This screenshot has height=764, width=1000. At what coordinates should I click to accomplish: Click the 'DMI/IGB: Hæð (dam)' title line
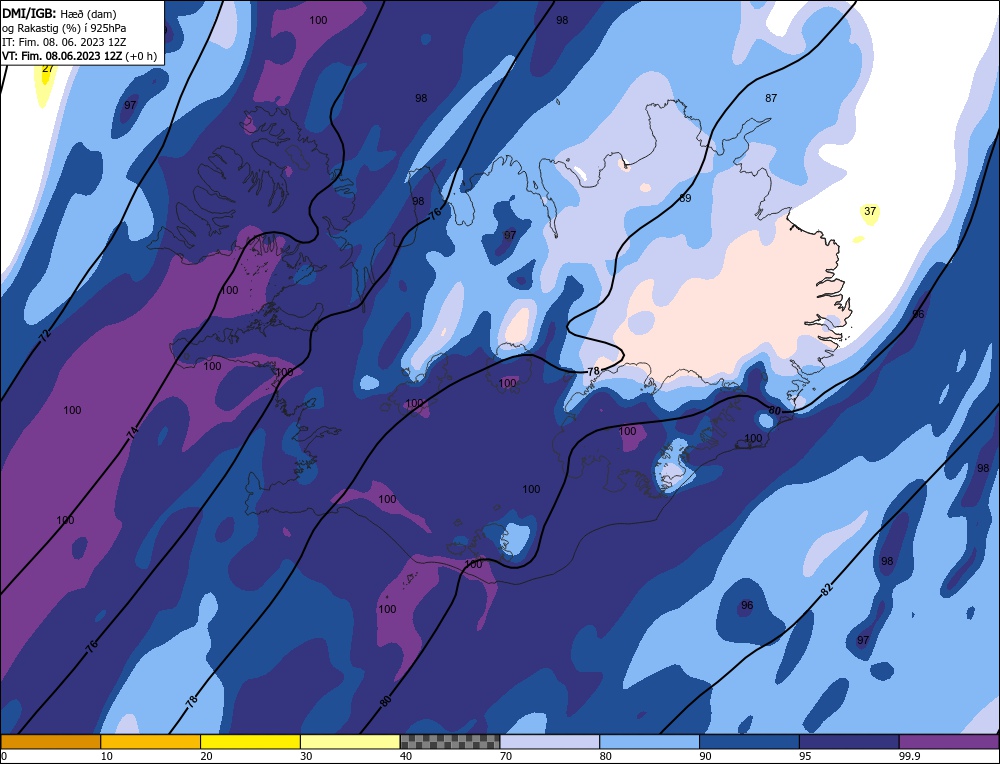[59, 13]
